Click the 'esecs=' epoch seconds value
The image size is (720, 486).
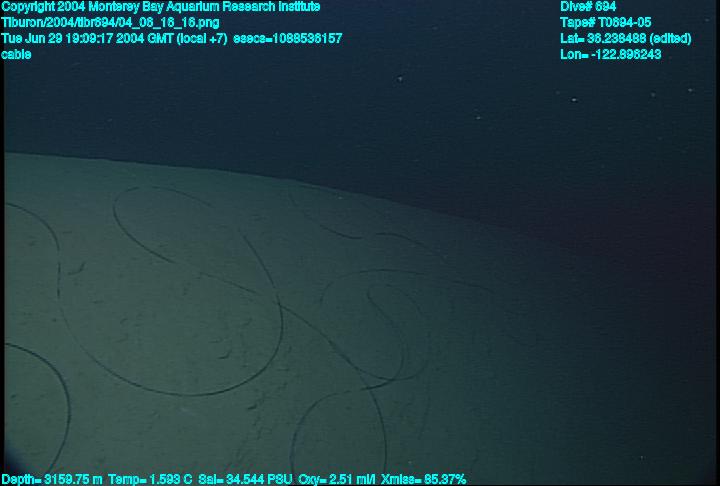pyautogui.click(x=288, y=39)
